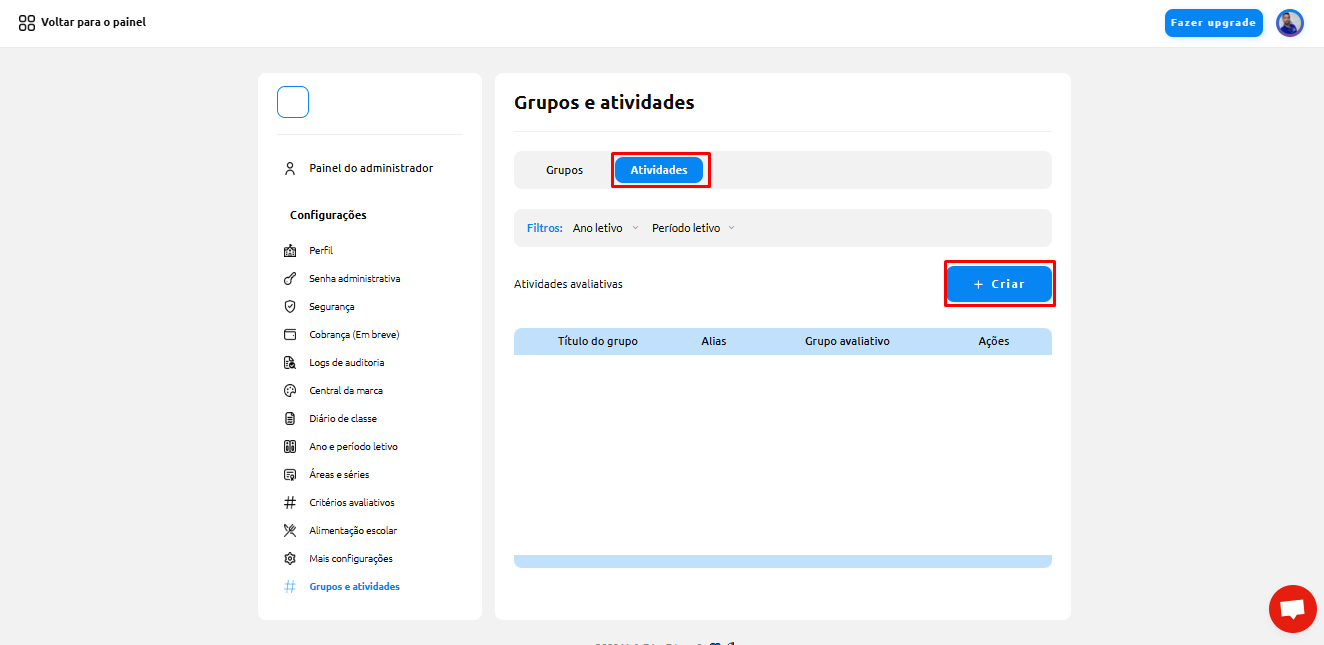
Task: Open Mais configurações
Action: 351,559
